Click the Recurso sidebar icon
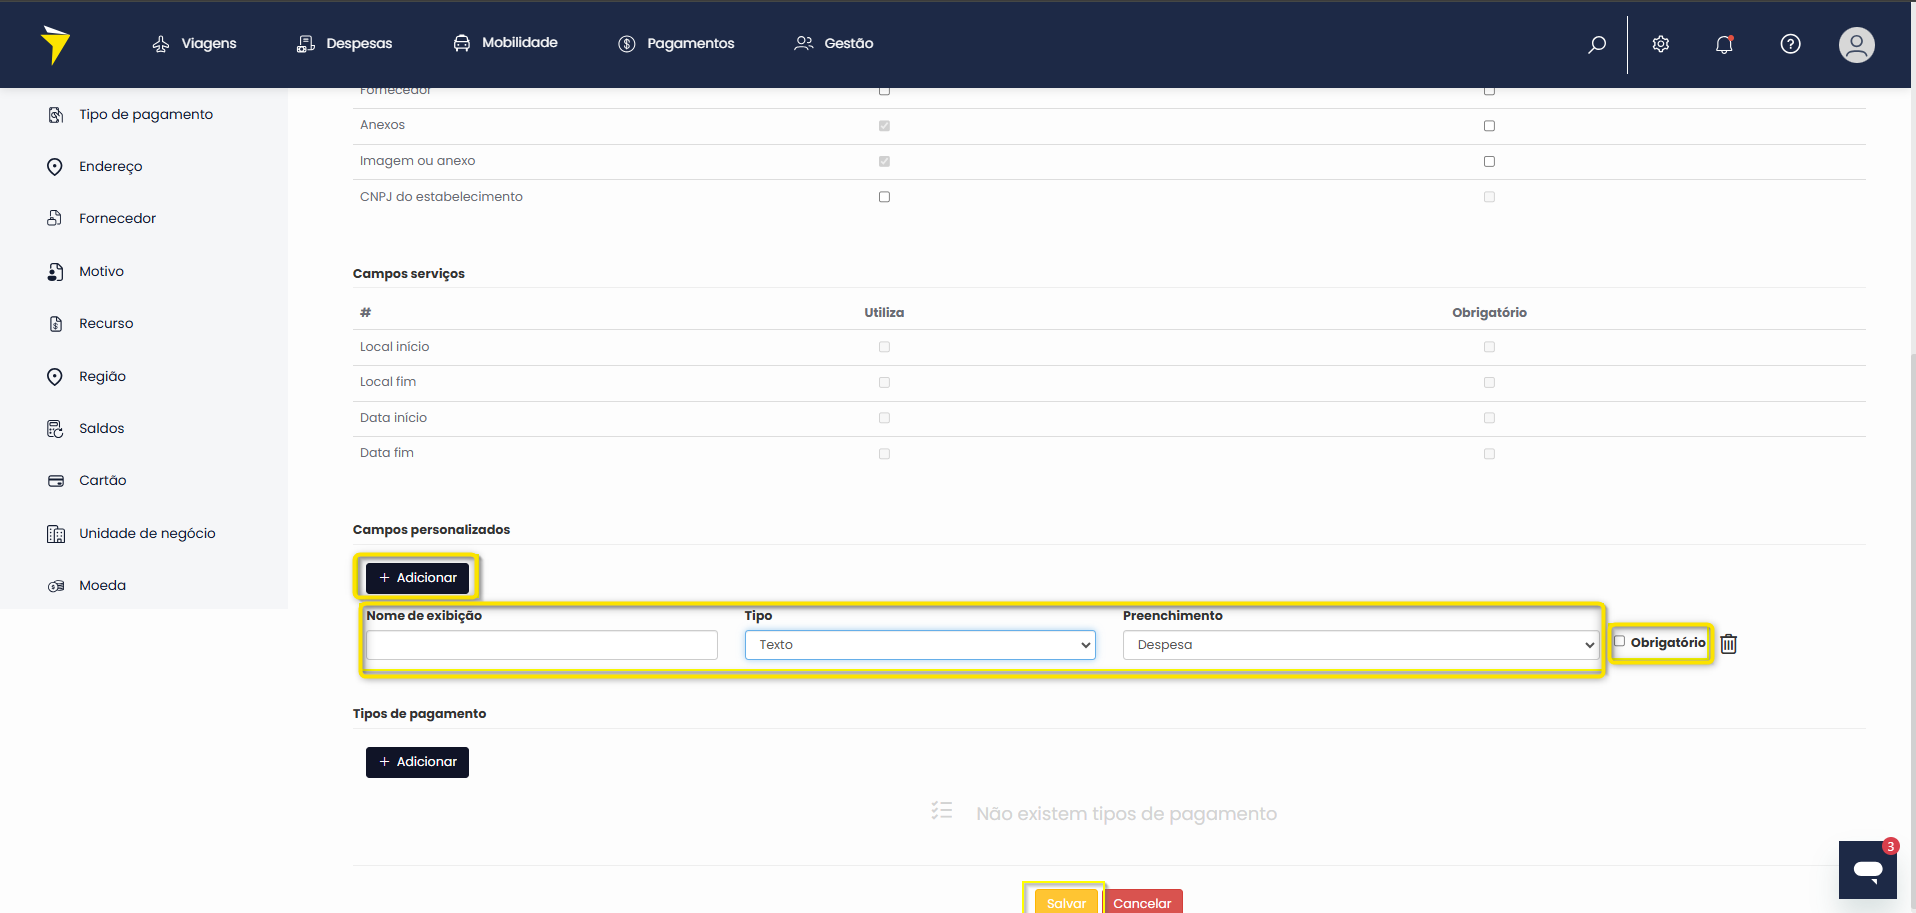1916x913 pixels. (x=56, y=324)
